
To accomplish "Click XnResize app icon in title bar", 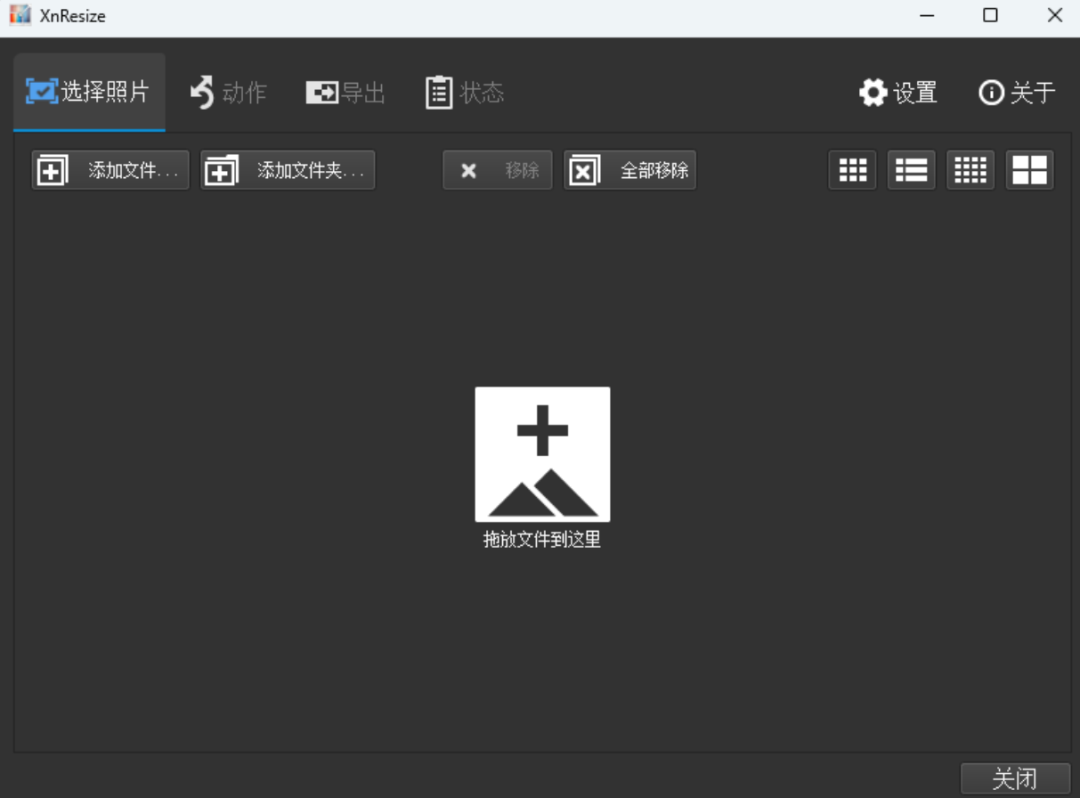I will click(x=20, y=15).
